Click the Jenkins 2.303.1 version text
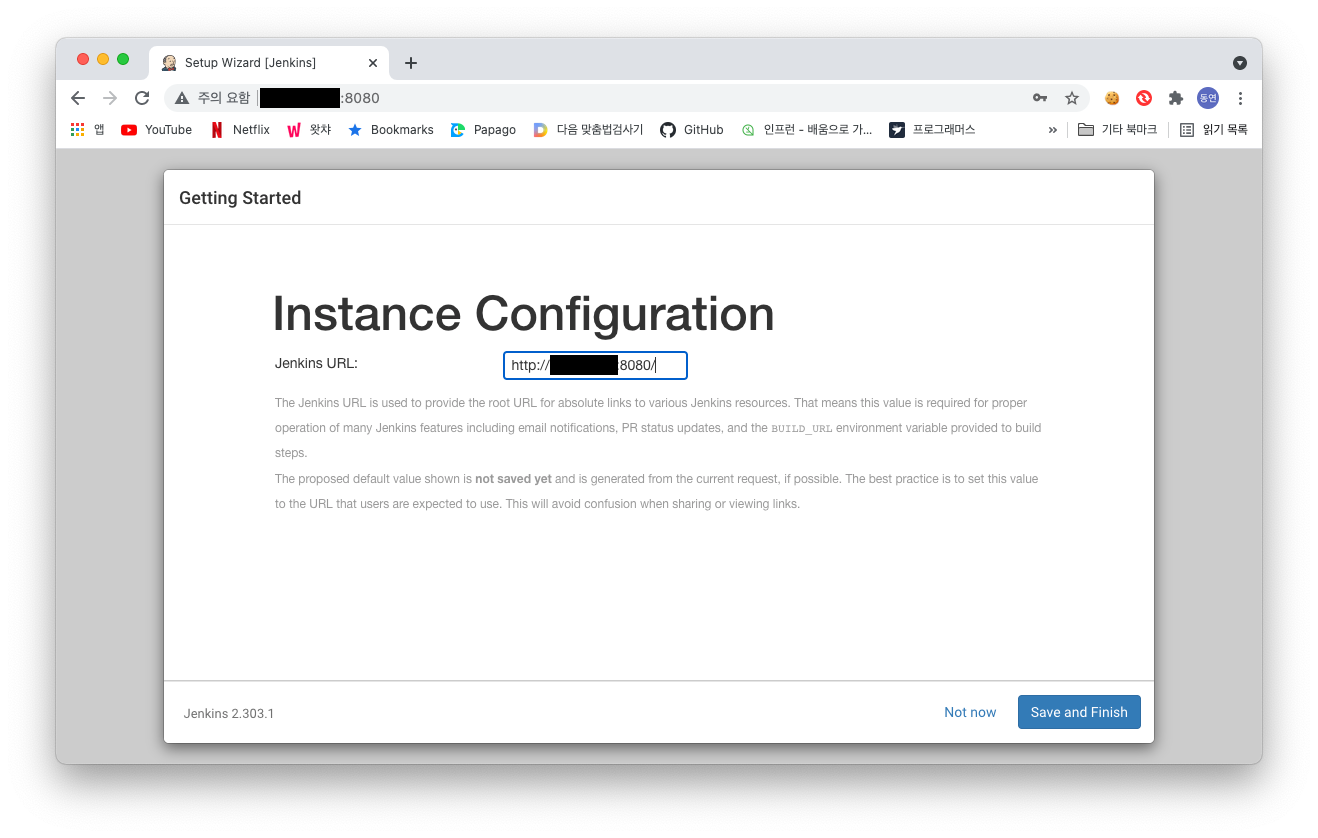This screenshot has width=1318, height=838. click(229, 713)
